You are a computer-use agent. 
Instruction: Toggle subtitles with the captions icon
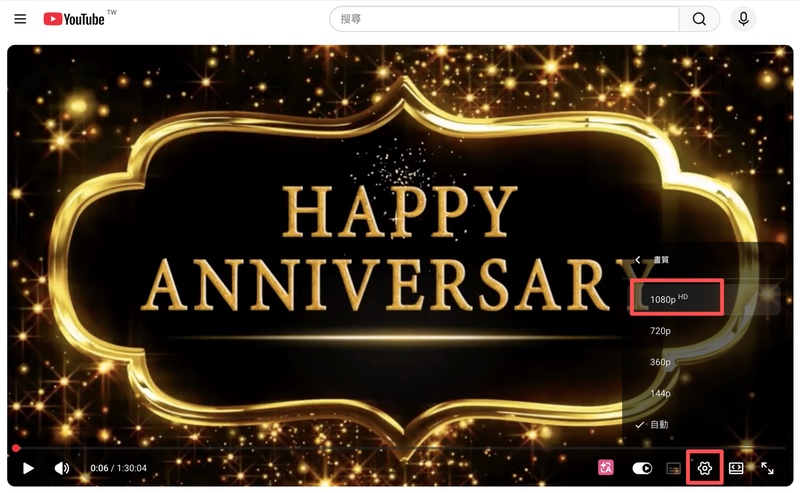(674, 468)
